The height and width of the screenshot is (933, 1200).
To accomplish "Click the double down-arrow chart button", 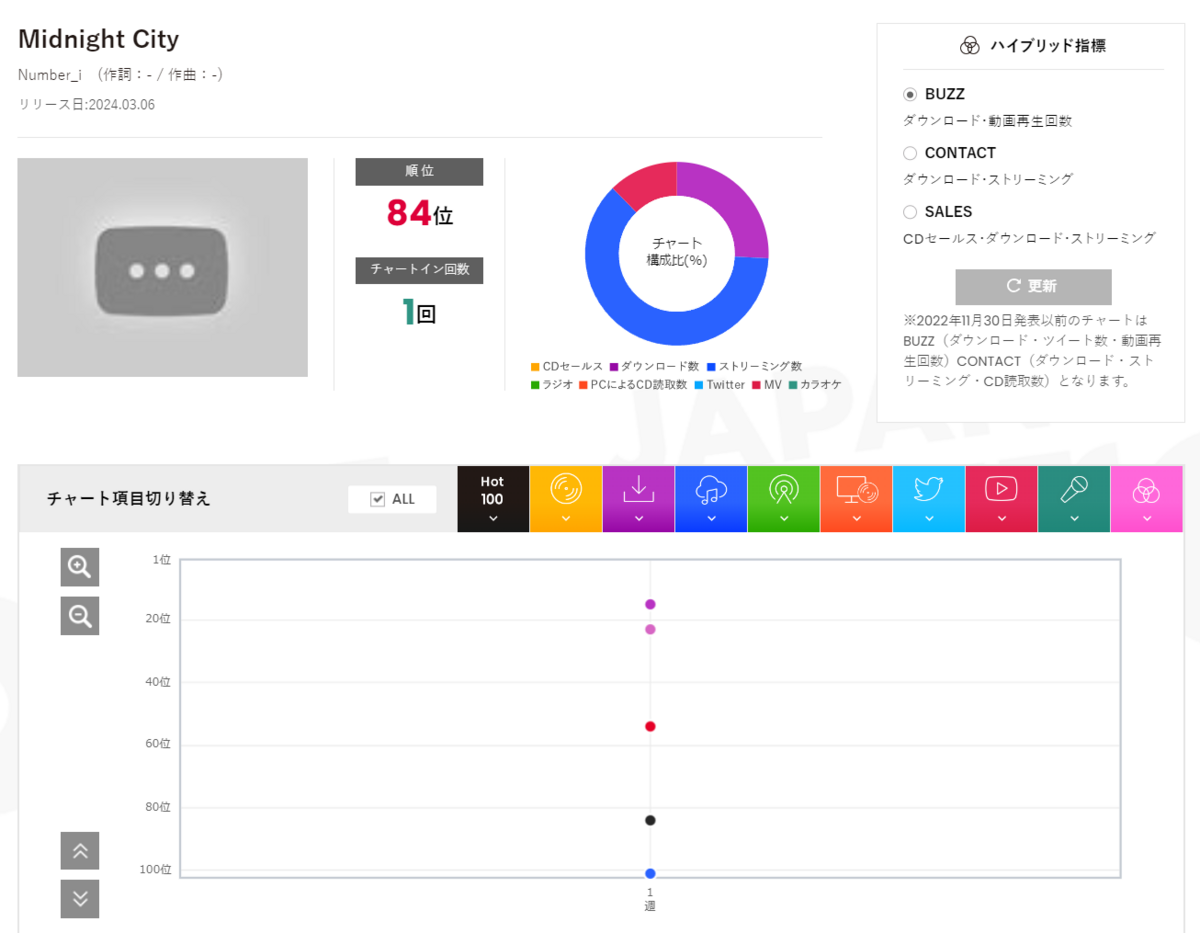I will click(80, 898).
